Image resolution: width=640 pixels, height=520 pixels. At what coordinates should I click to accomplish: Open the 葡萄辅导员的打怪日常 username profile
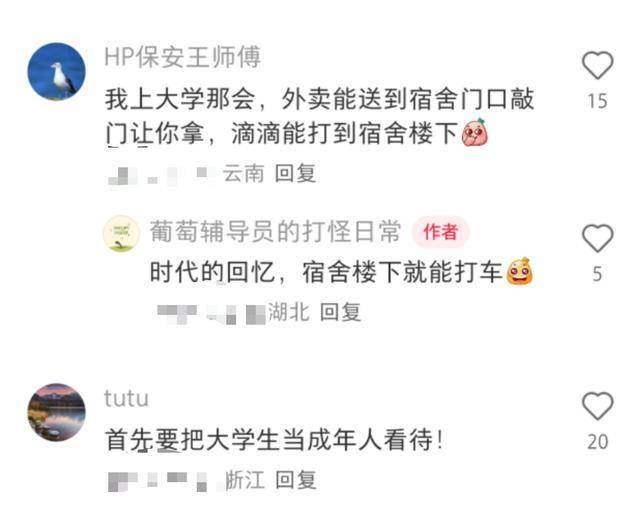pos(276,232)
